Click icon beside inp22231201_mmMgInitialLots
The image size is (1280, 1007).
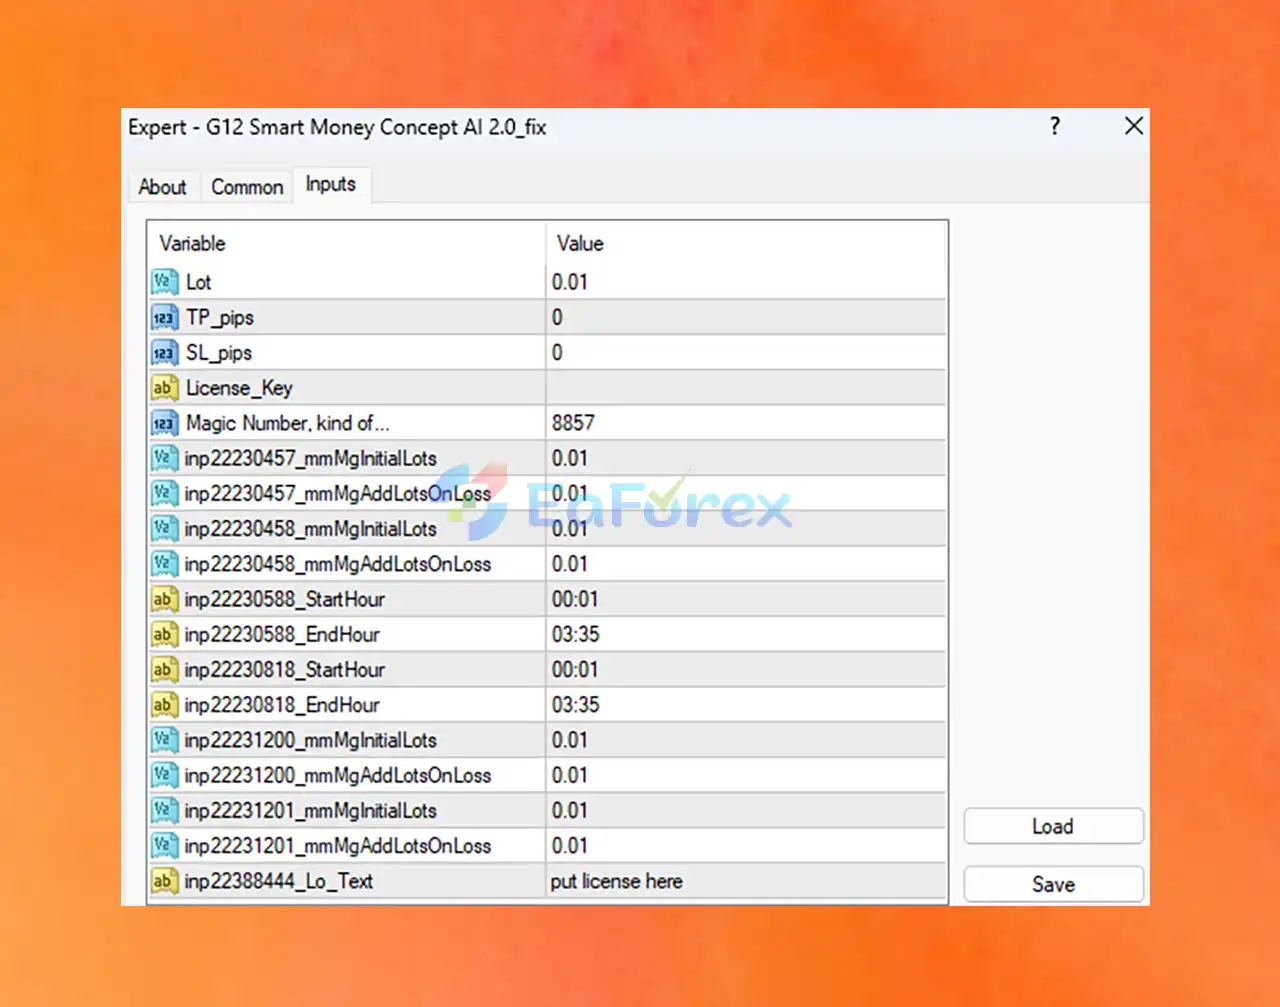(x=164, y=810)
